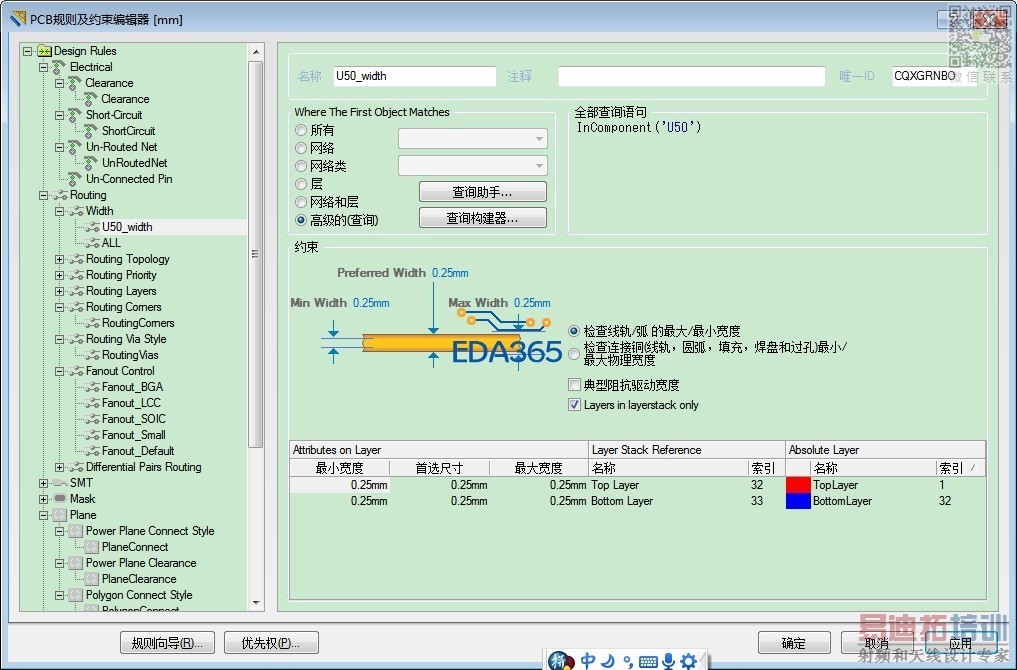This screenshot has height=670, width=1017.
Task: Select Un-Routed Net tree item
Action: [x=121, y=147]
